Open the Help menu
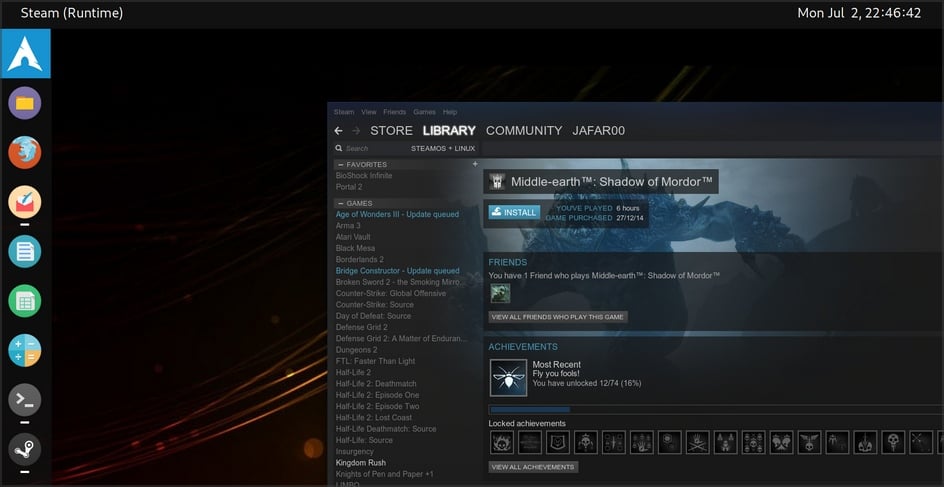The image size is (944, 487). [450, 112]
